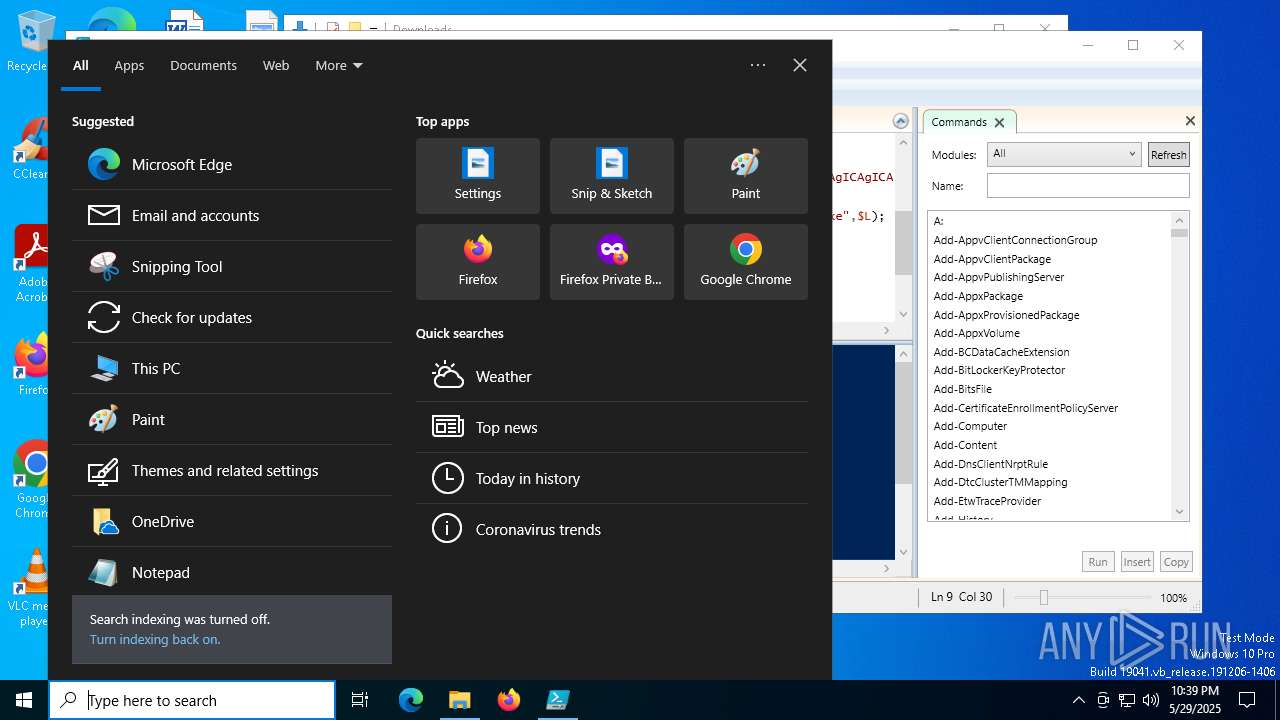
Task: Open File Explorer from the taskbar
Action: tap(459, 700)
